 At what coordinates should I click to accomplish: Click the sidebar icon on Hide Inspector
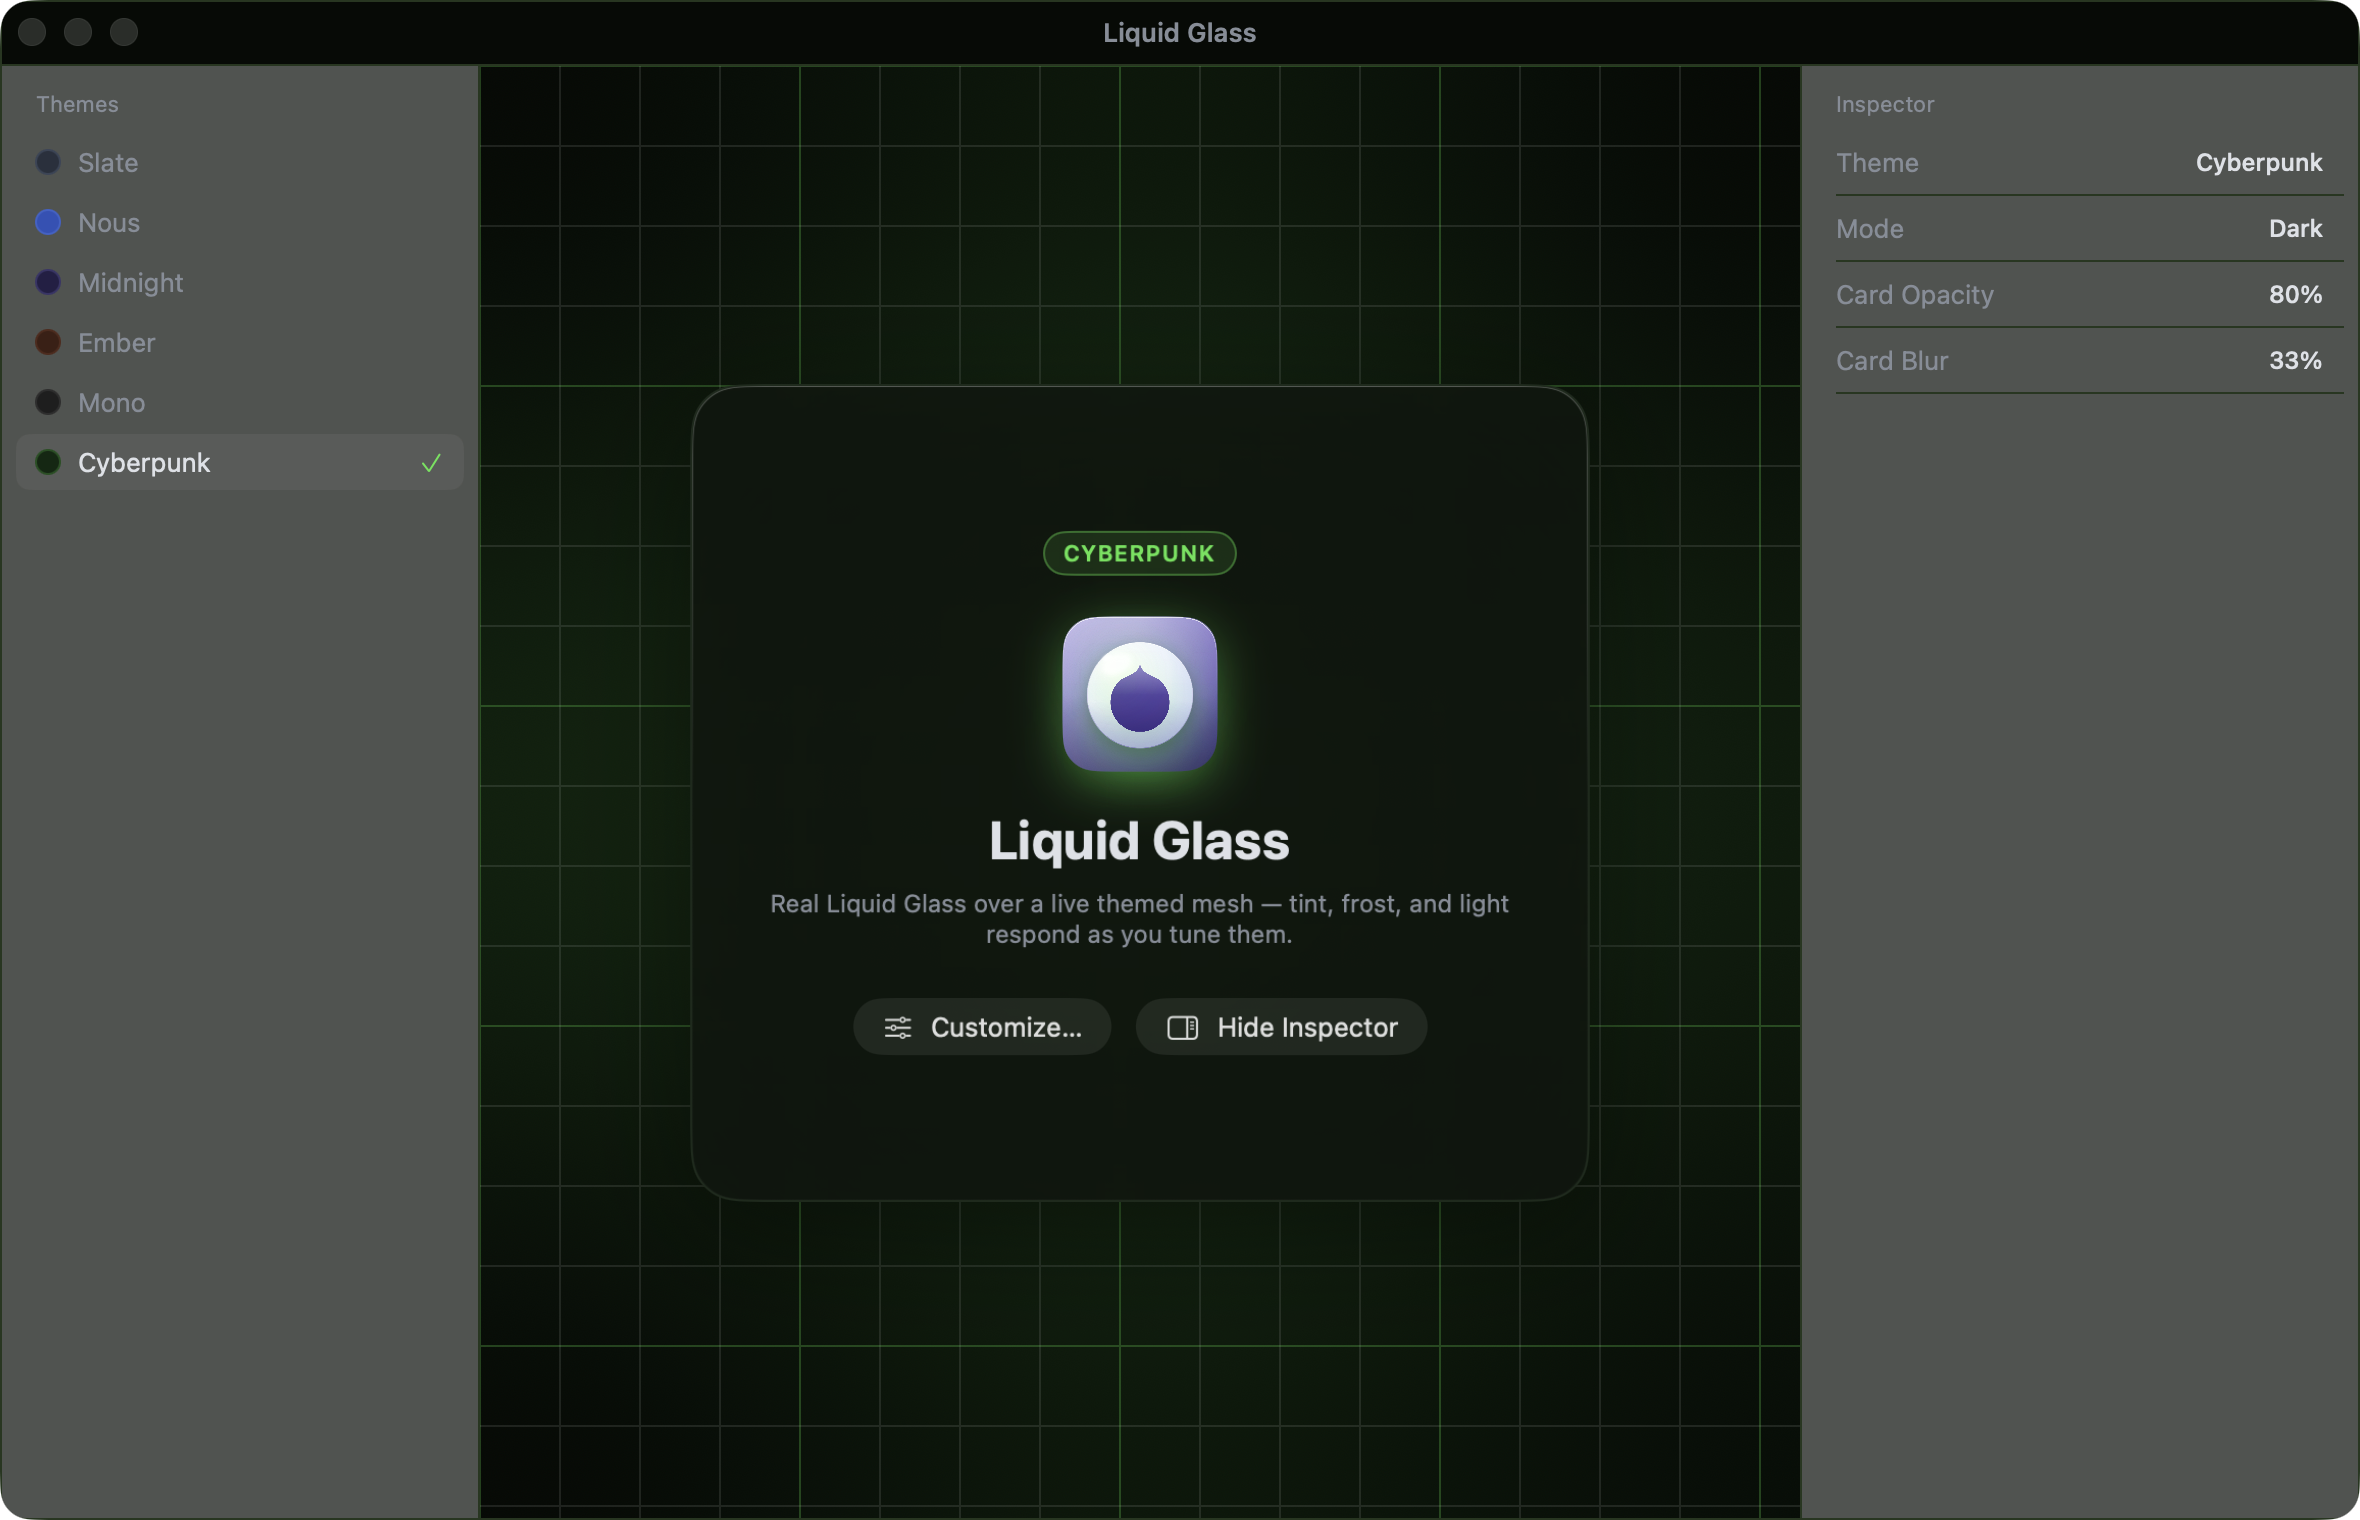[1182, 1027]
